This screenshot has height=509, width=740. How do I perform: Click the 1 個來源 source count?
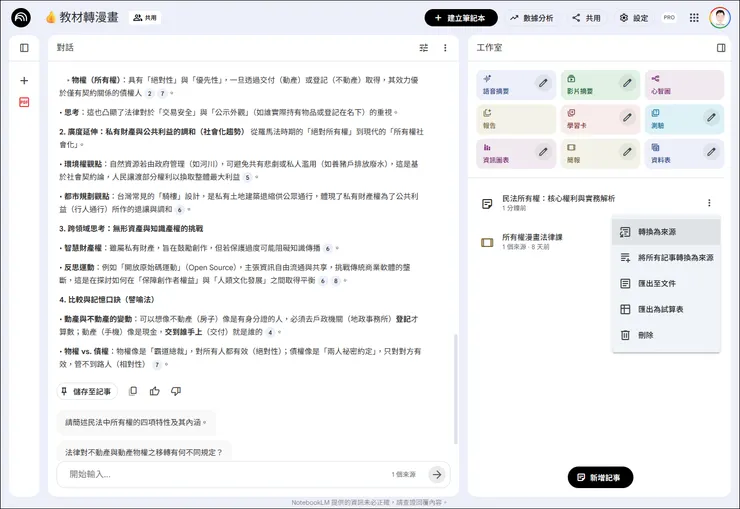[x=404, y=475]
